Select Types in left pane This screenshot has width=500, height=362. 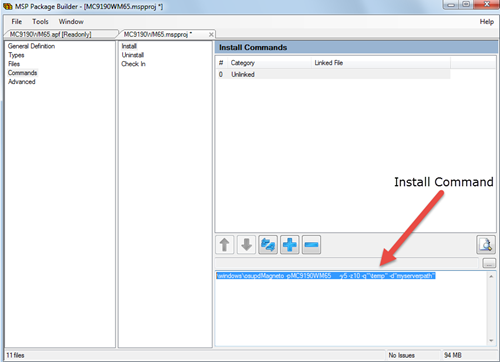pyautogui.click(x=16, y=55)
